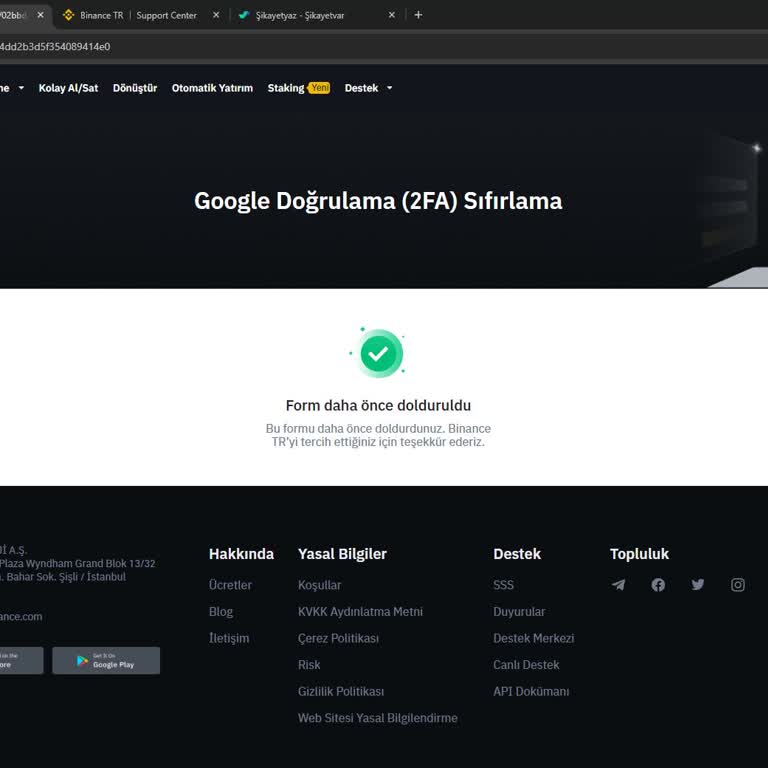The width and height of the screenshot is (768, 768).
Task: Click the 'Bahar Sok. Şişli / İstanbul' address text
Action: tap(66, 577)
